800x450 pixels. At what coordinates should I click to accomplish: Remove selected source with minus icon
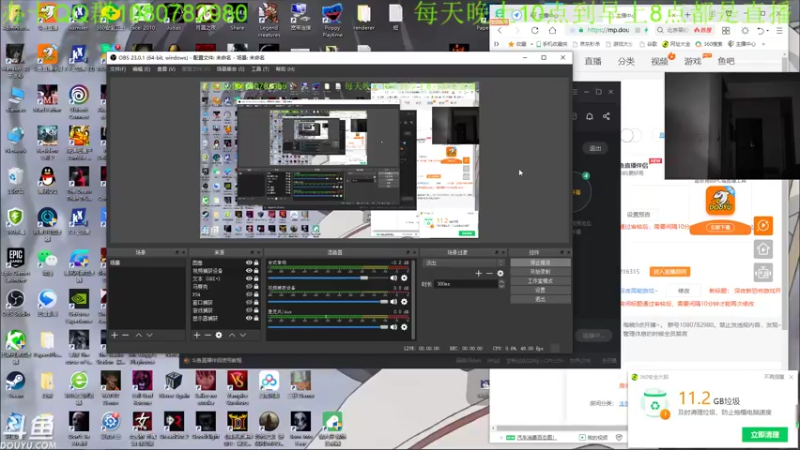208,335
